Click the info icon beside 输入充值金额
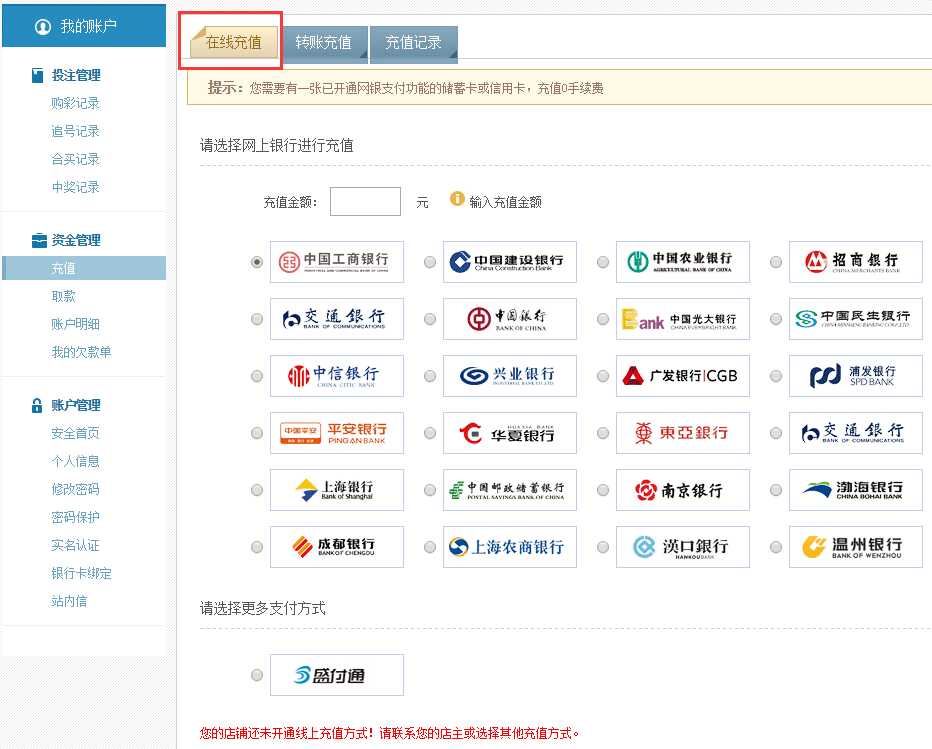 pos(457,199)
